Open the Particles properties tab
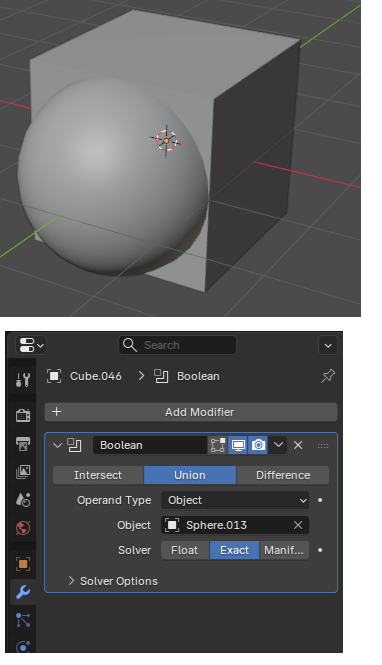Screen dimensions: 382x665 23,620
